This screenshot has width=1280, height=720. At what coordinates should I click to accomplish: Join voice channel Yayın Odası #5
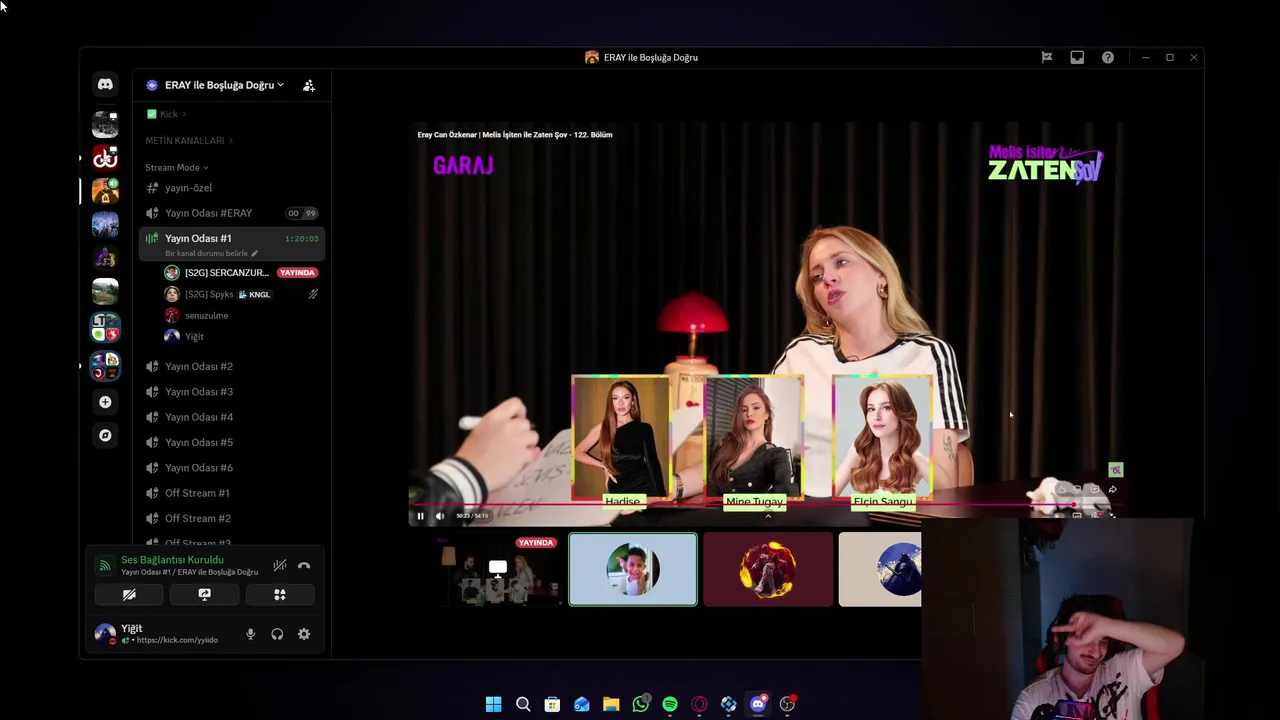point(232,442)
